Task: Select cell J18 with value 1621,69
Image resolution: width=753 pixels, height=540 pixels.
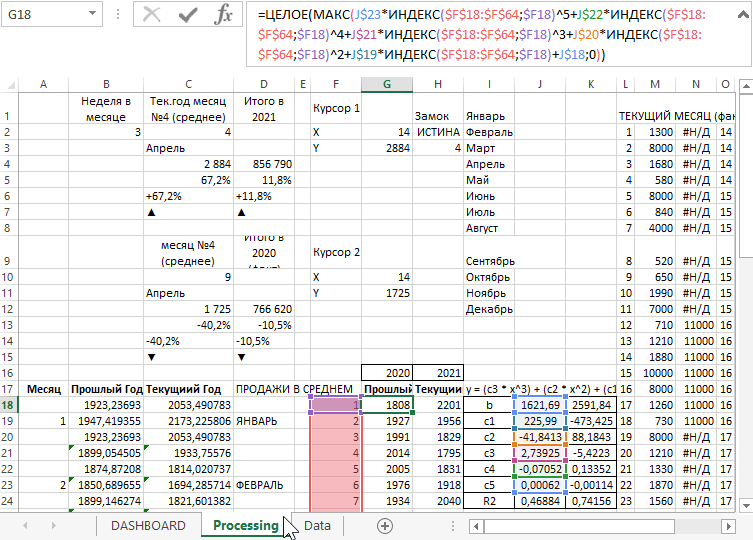Action: [x=539, y=405]
